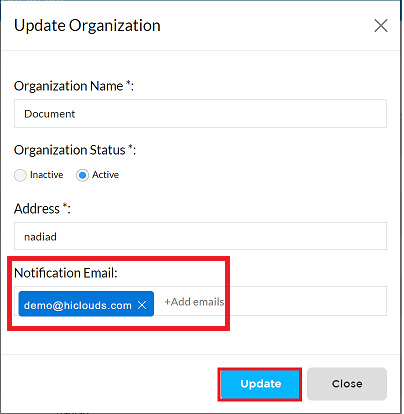This screenshot has height=414, width=404.
Task: Remove the demo@hiclouds.com email with its X
Action: click(142, 305)
